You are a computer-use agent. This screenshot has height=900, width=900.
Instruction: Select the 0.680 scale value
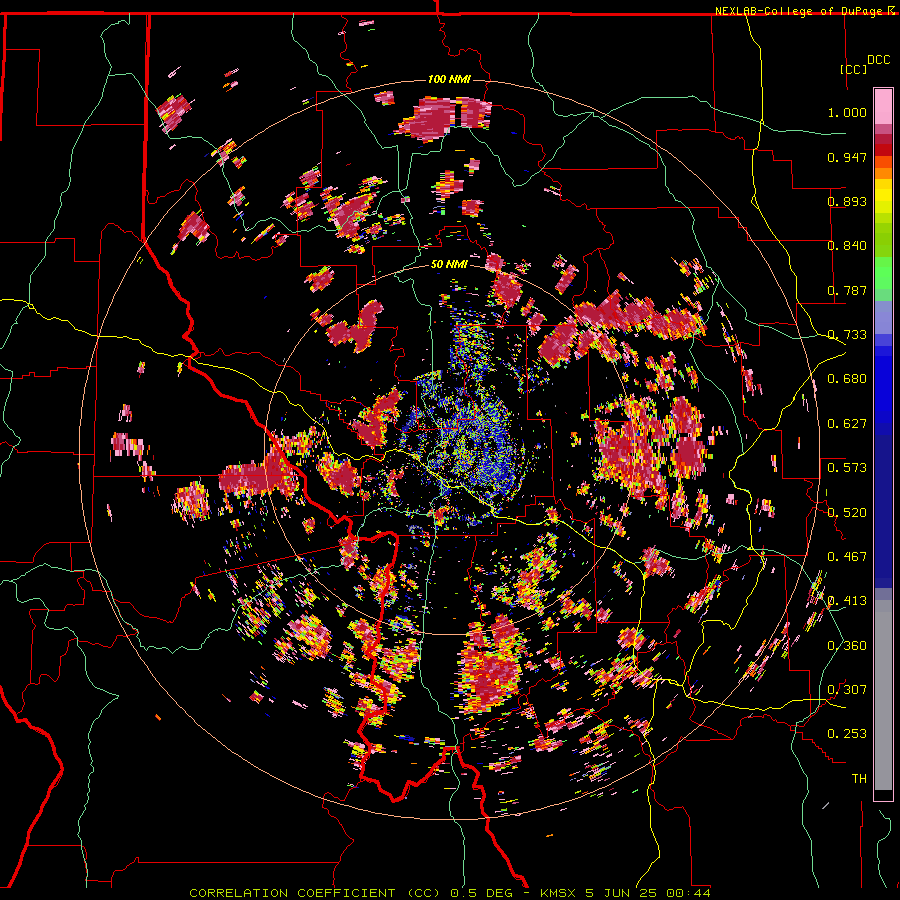click(x=847, y=379)
